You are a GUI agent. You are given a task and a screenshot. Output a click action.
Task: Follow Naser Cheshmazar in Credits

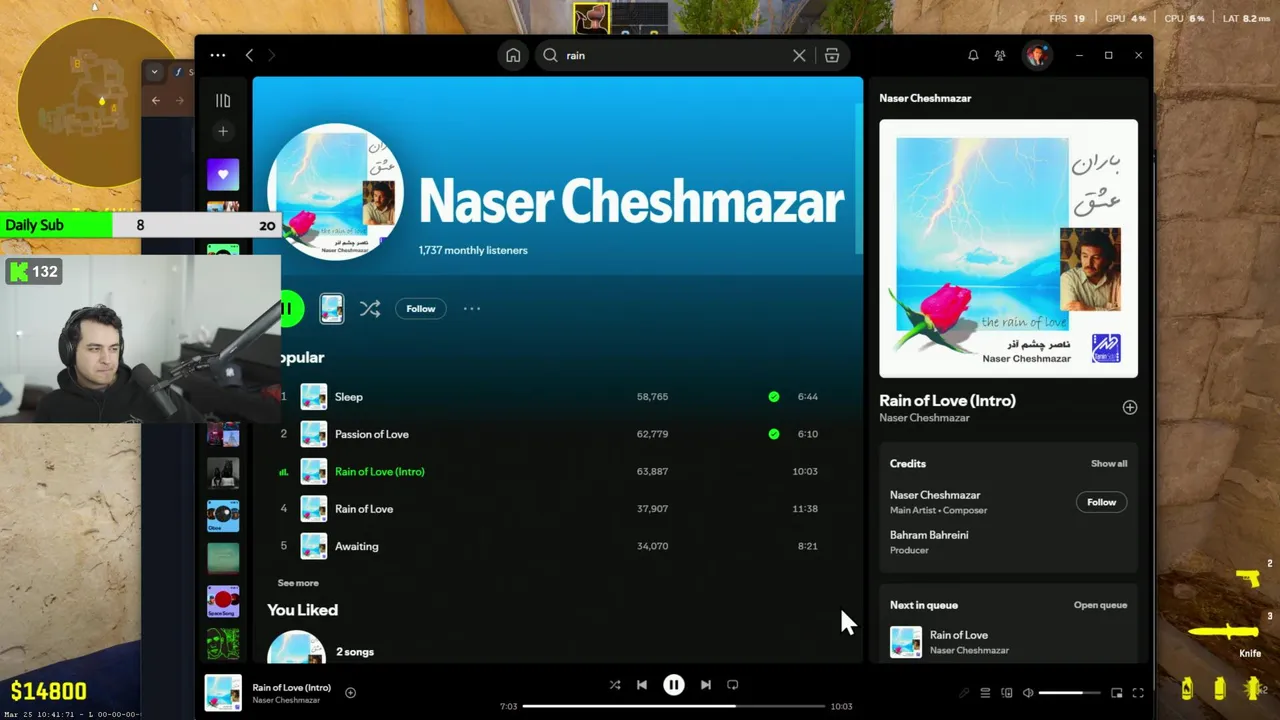[x=1101, y=502]
